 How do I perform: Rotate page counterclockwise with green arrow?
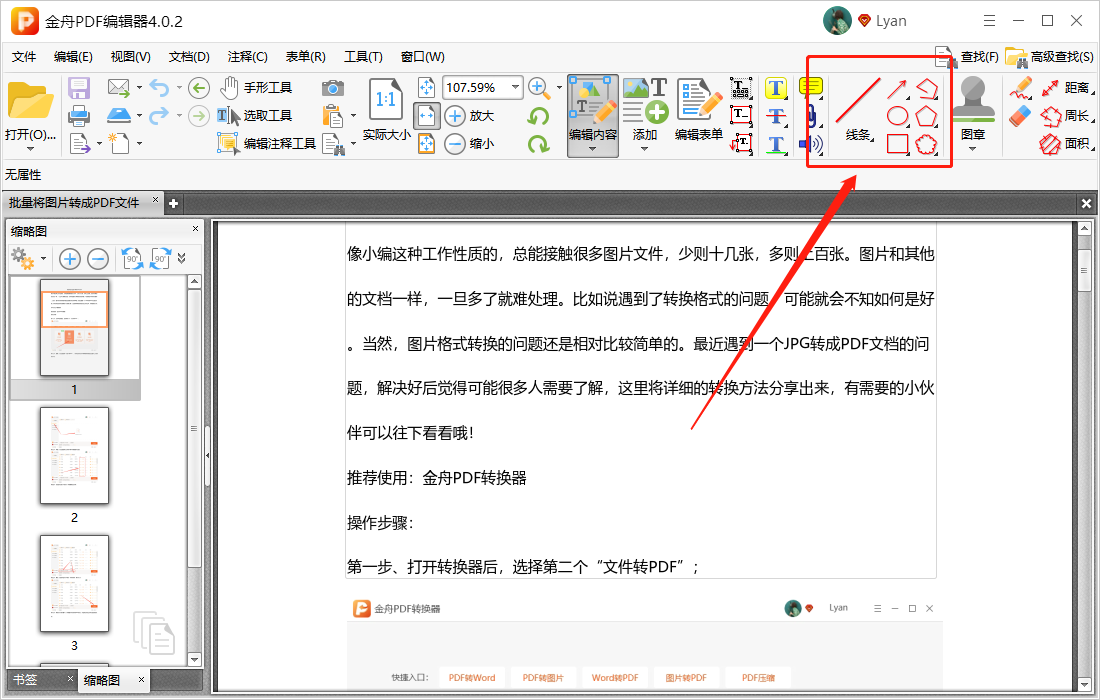[x=538, y=116]
